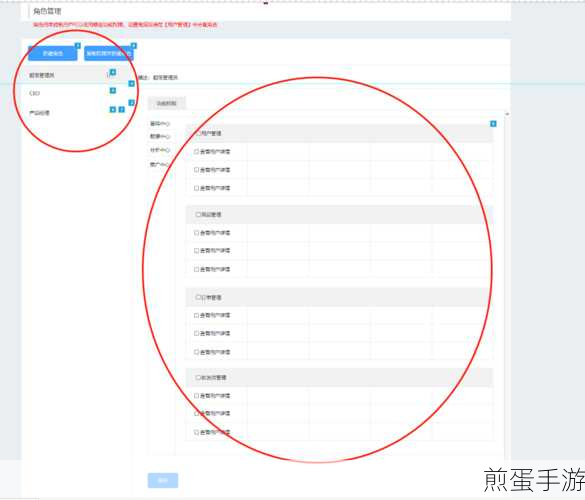The height and width of the screenshot is (500, 585).
Task: Tick the 用户管理 group header checkbox
Action: click(198, 133)
